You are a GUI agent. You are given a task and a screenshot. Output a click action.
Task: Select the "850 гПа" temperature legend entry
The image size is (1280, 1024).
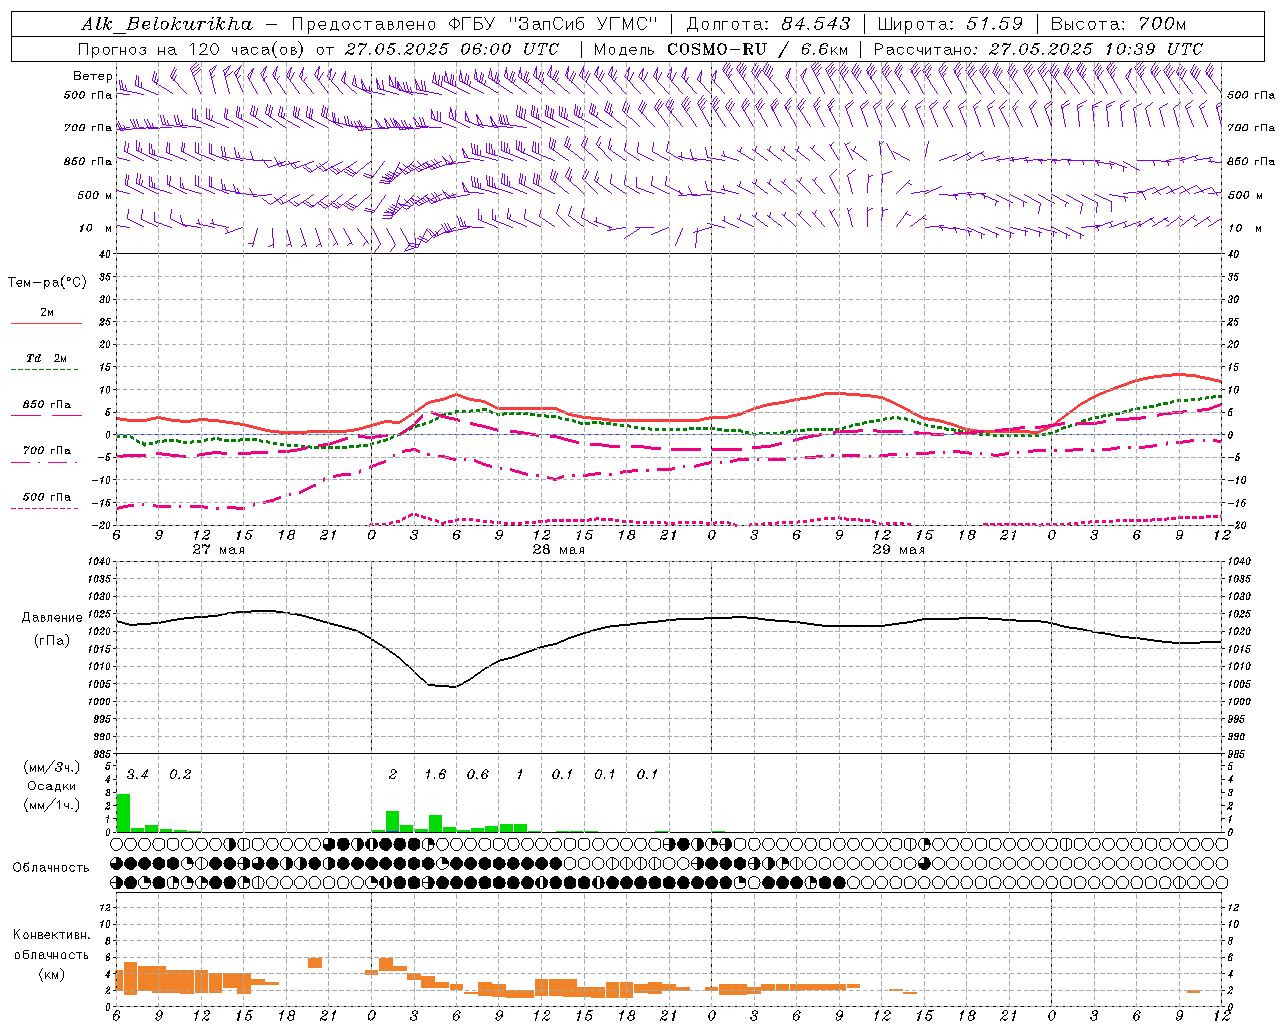[47, 405]
